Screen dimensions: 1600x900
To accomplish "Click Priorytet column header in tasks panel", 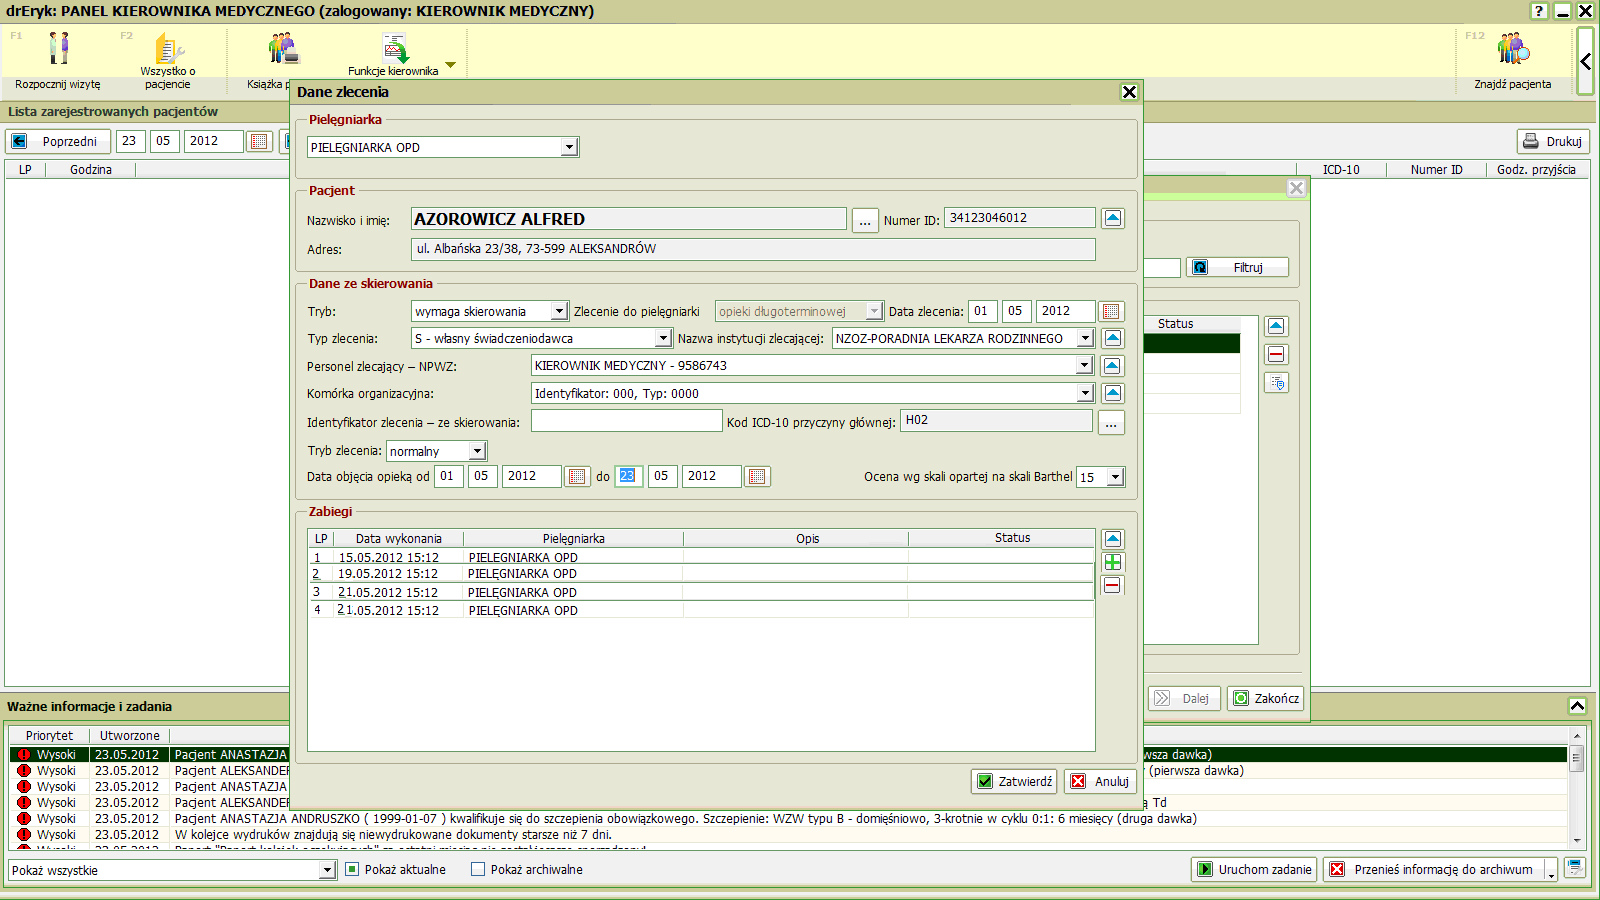I will 49,735.
